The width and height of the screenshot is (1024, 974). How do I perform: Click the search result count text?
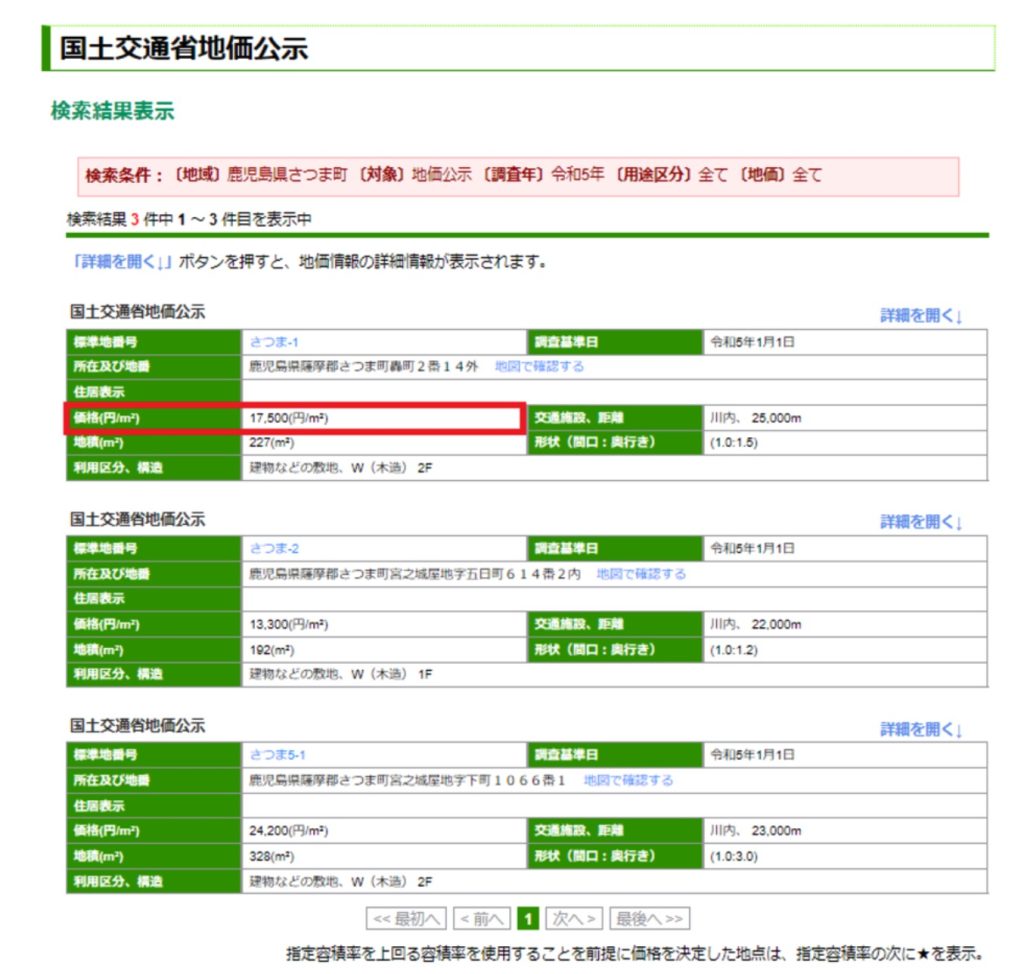(189, 219)
